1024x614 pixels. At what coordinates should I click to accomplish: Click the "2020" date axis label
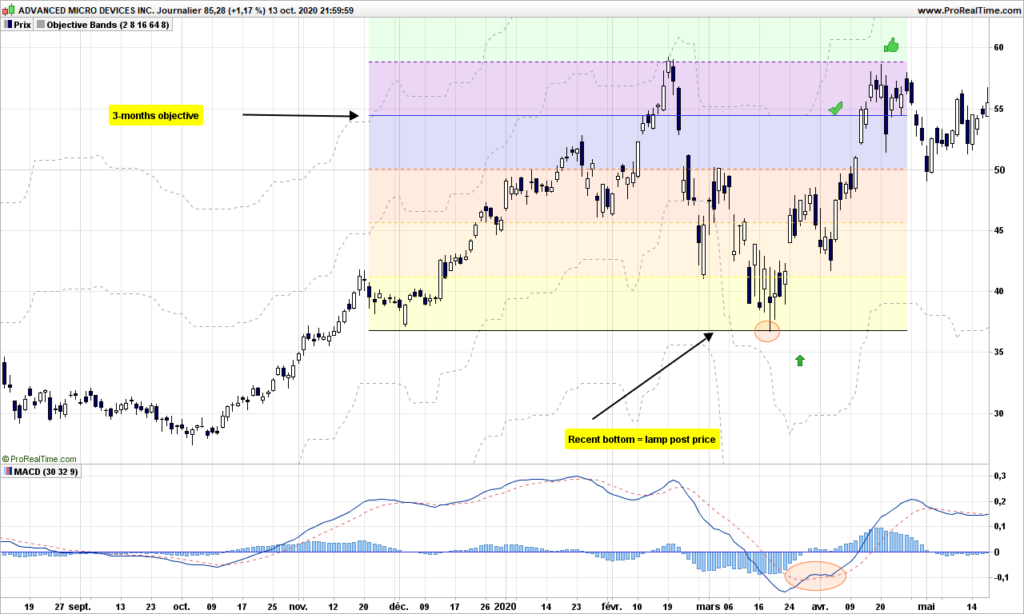pyautogui.click(x=505, y=606)
